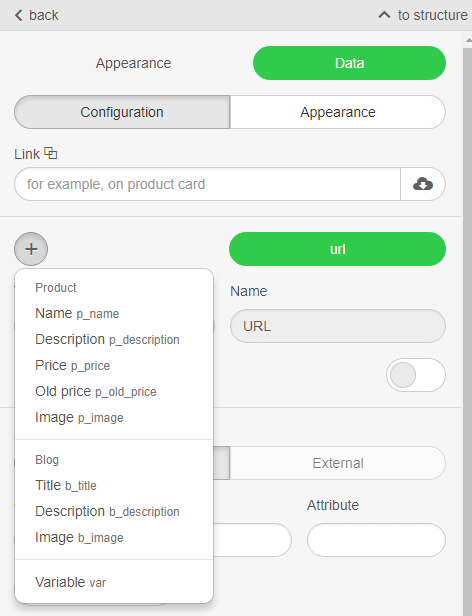Click the cloud download icon
472x616 pixels.
tap(423, 184)
